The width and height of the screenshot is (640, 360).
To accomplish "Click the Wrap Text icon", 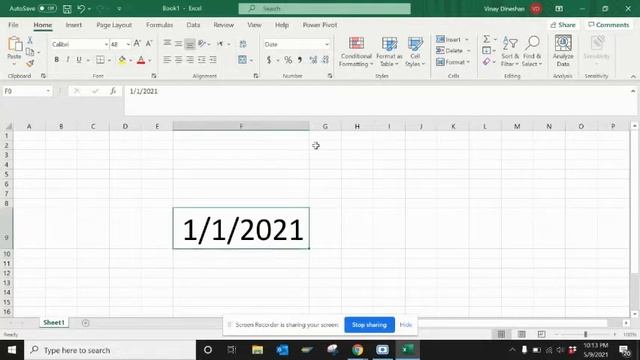I will [x=243, y=44].
